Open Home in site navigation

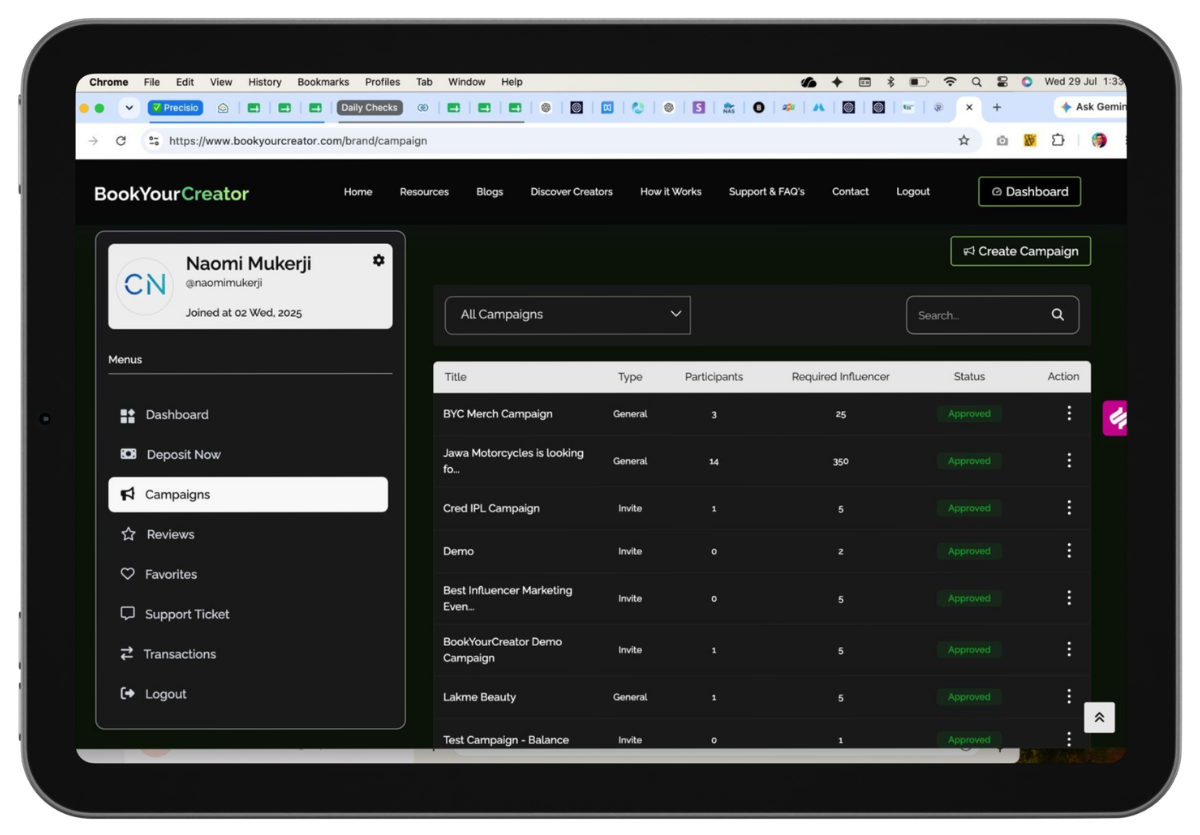pyautogui.click(x=358, y=192)
